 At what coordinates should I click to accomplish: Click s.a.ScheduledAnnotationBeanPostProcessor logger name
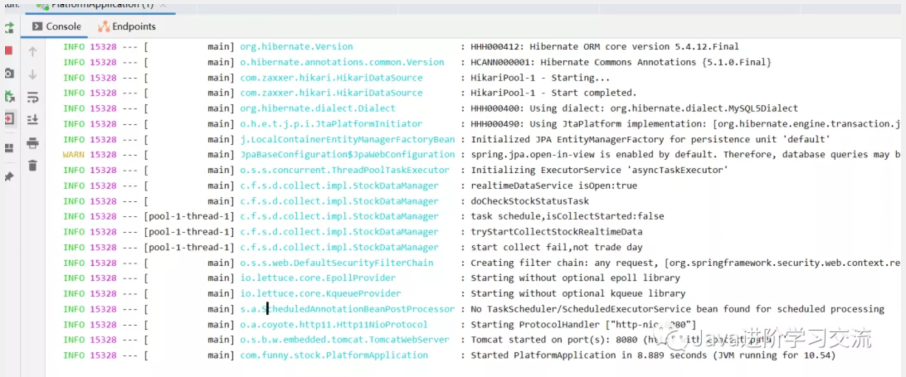coord(347,309)
